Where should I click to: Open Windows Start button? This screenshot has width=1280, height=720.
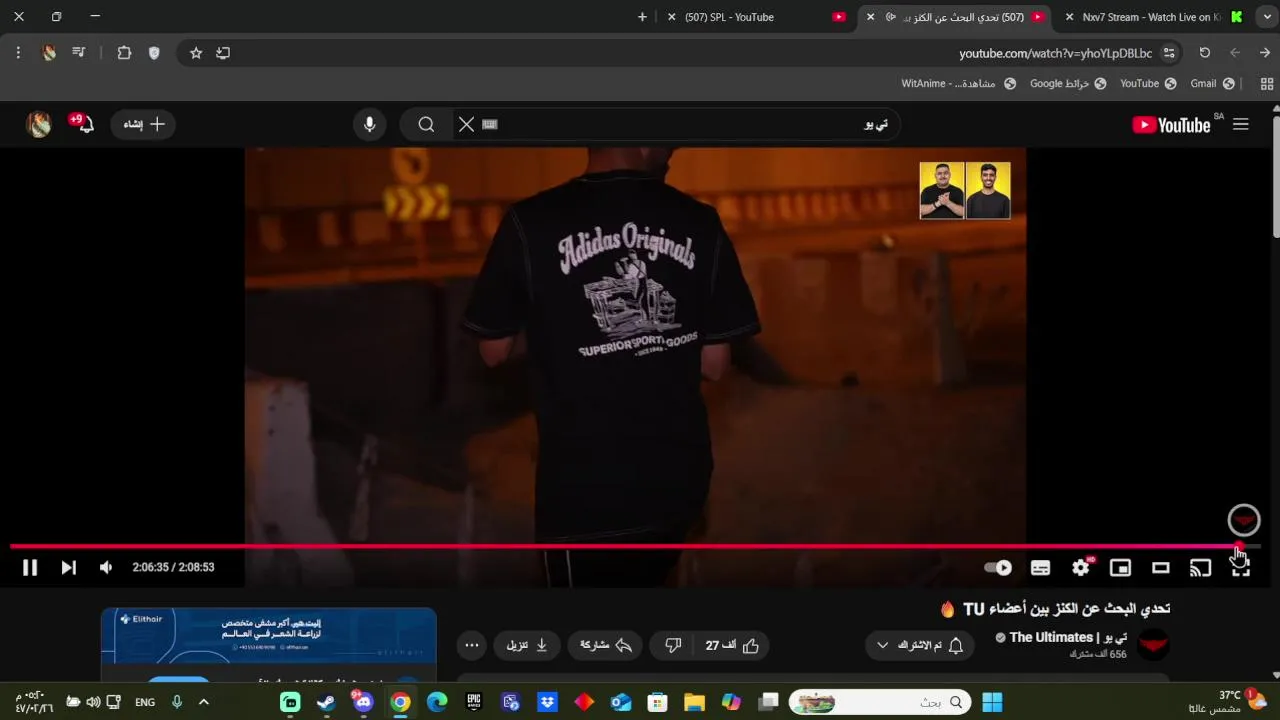(992, 702)
